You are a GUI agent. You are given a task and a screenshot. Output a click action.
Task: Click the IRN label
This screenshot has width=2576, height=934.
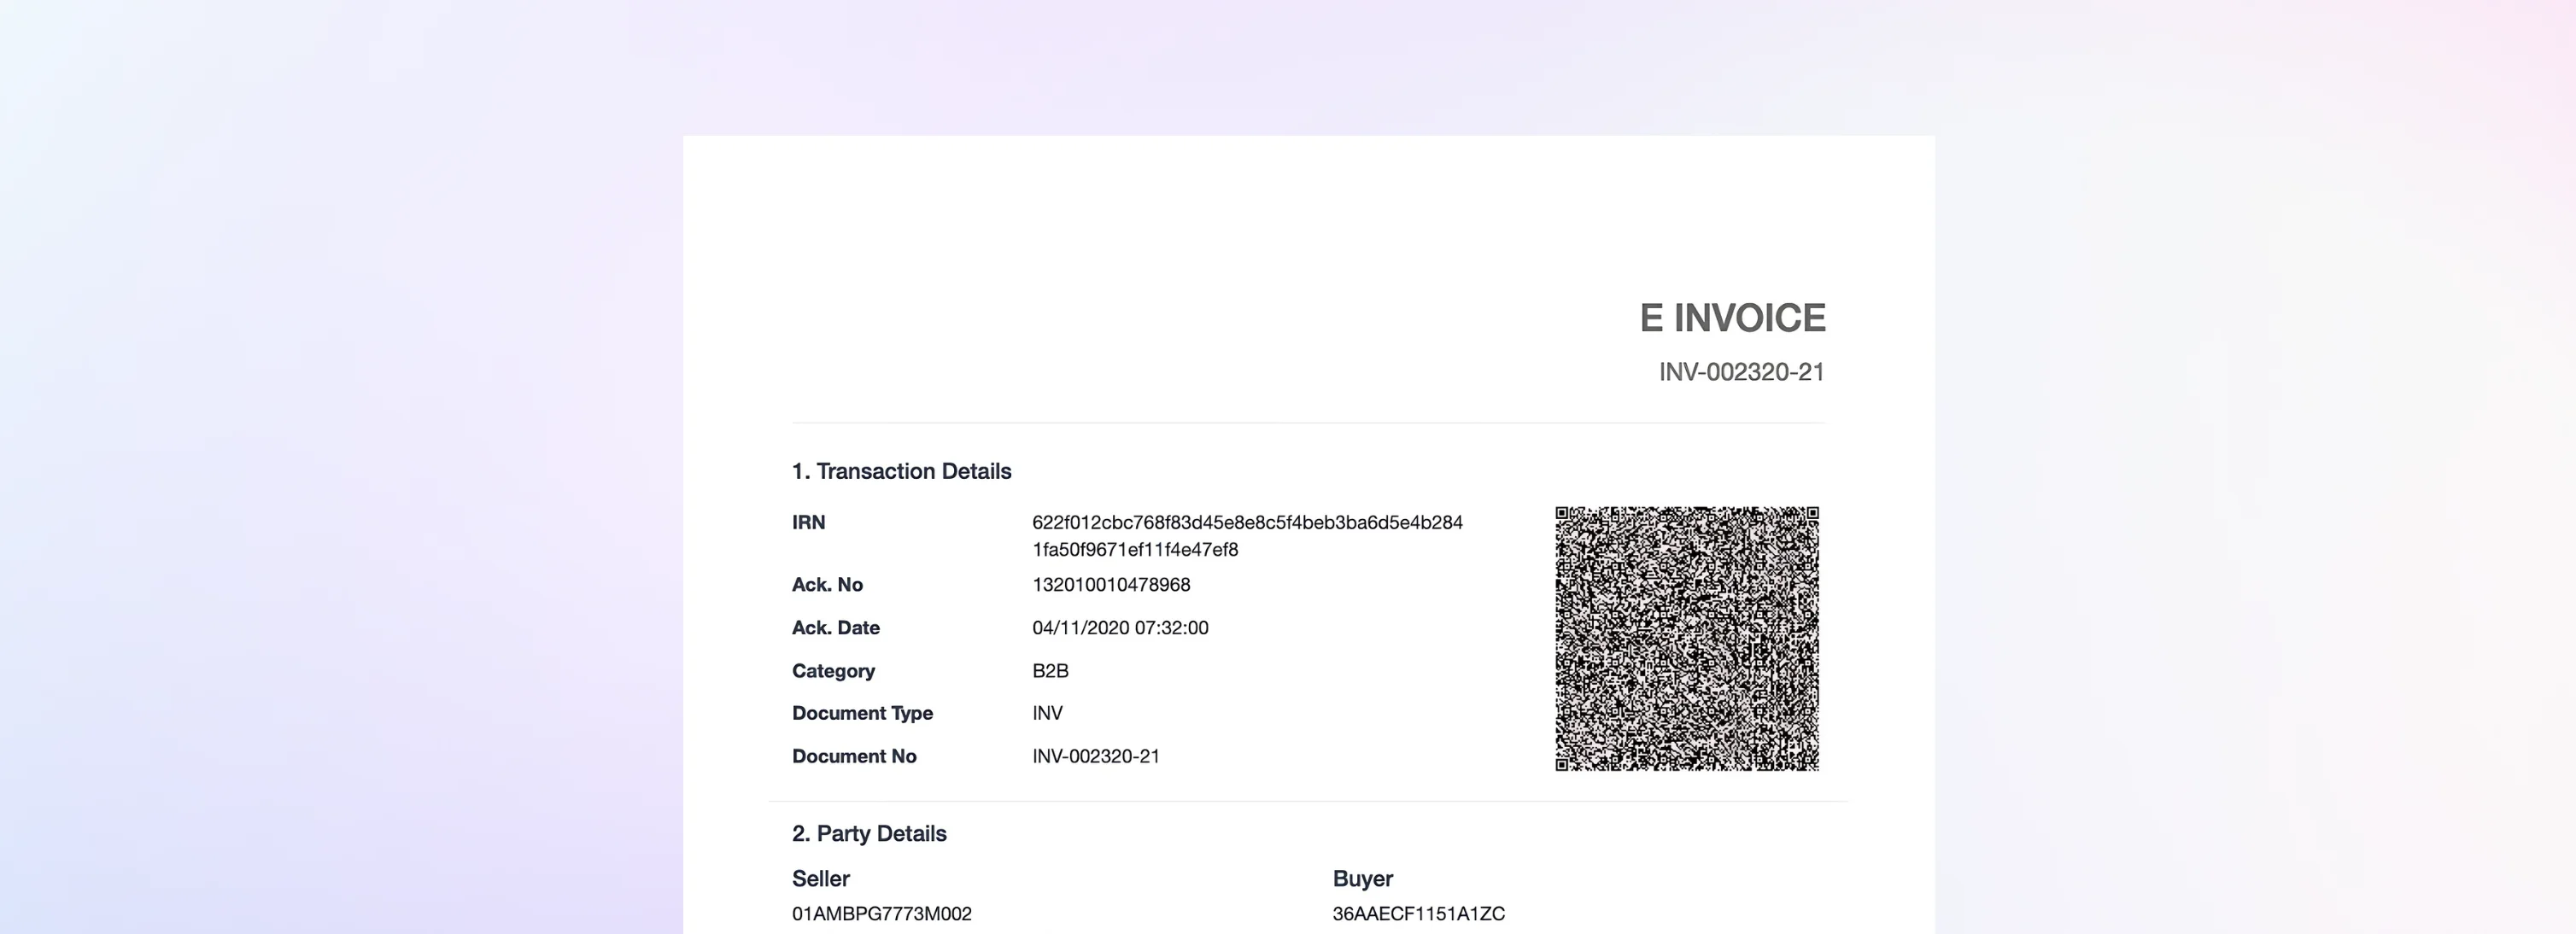808,522
